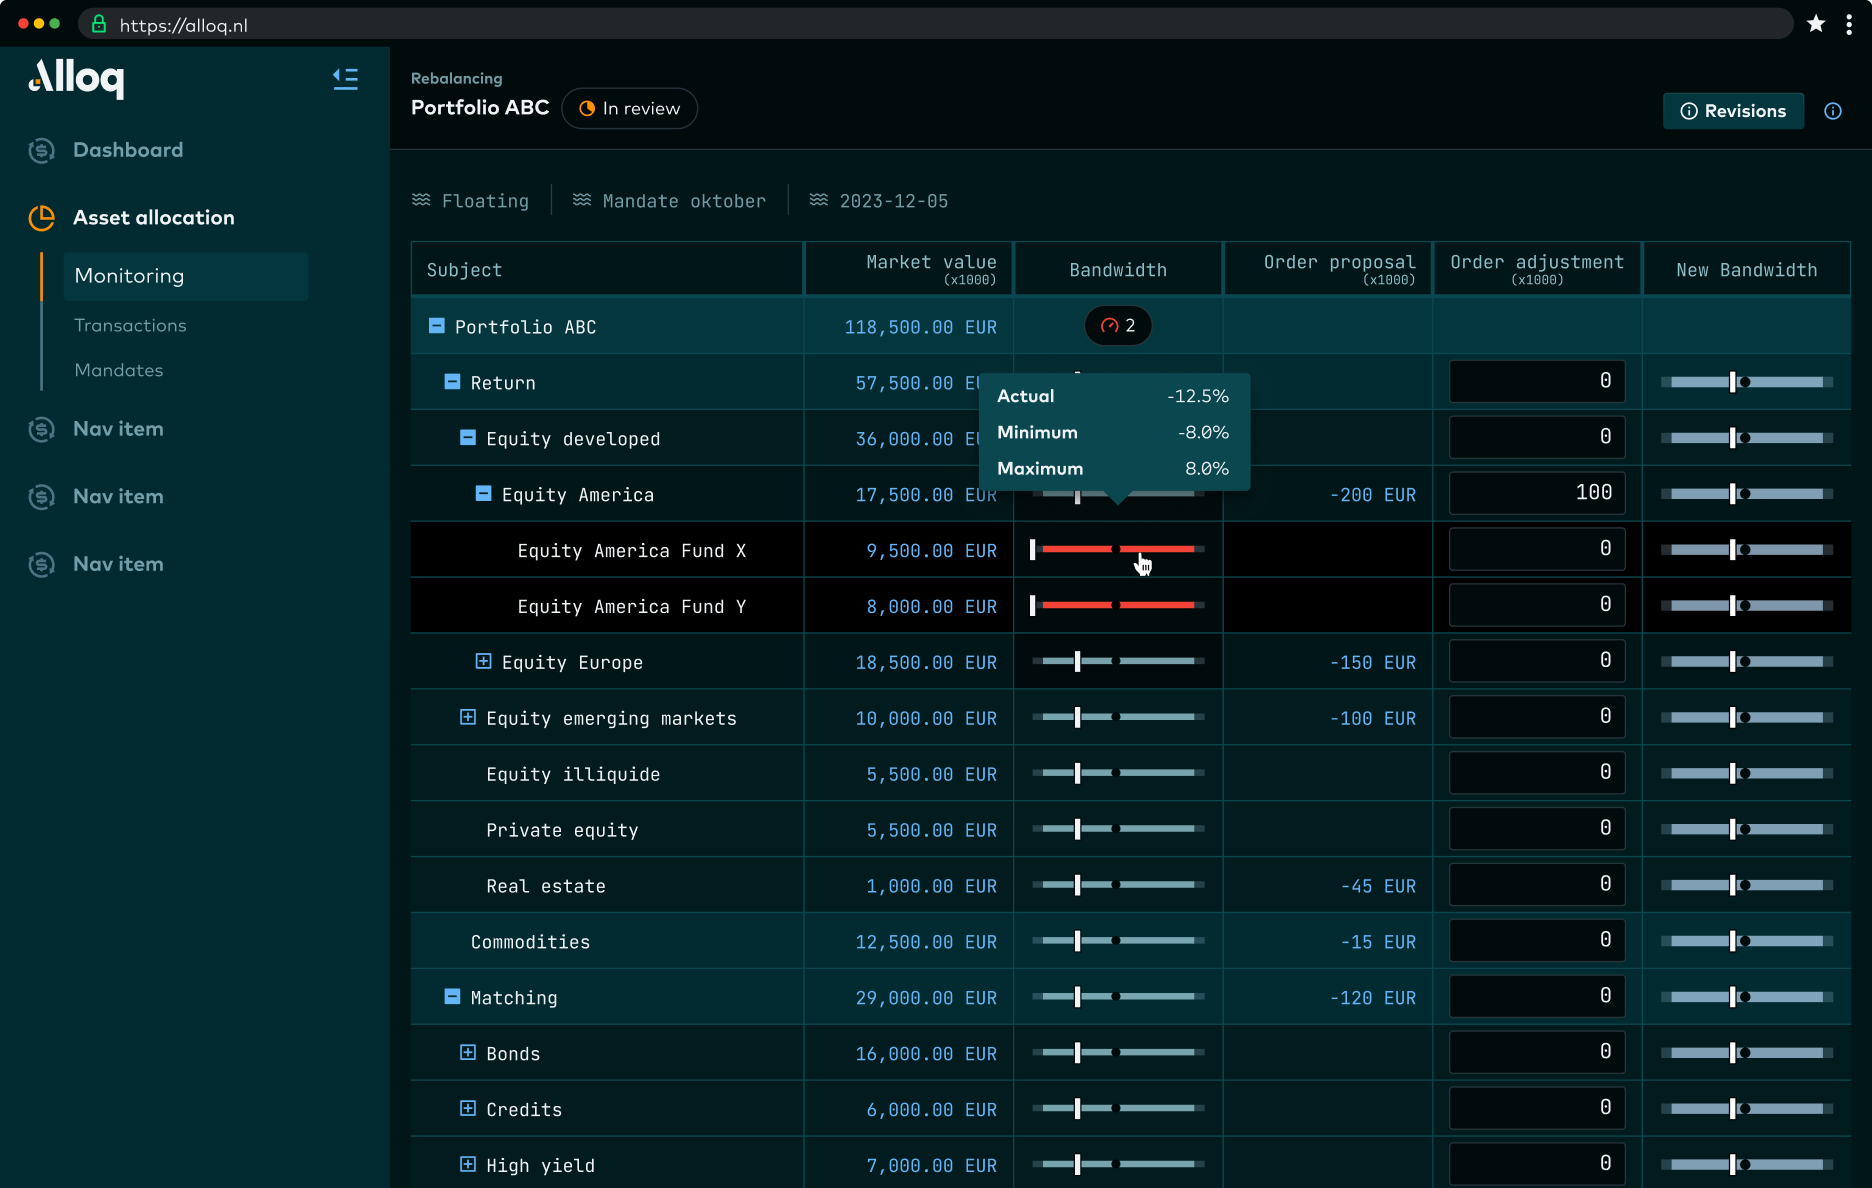Go to Transactions sub-item
The height and width of the screenshot is (1188, 1872).
pos(130,326)
